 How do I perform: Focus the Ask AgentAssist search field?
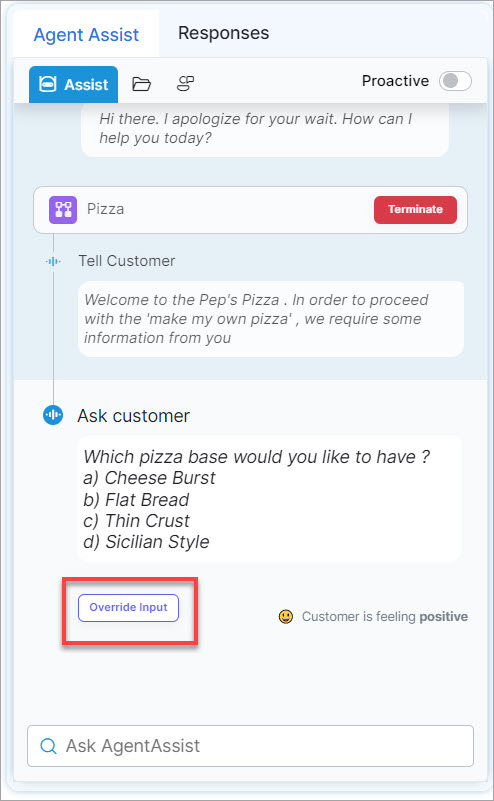(x=250, y=746)
